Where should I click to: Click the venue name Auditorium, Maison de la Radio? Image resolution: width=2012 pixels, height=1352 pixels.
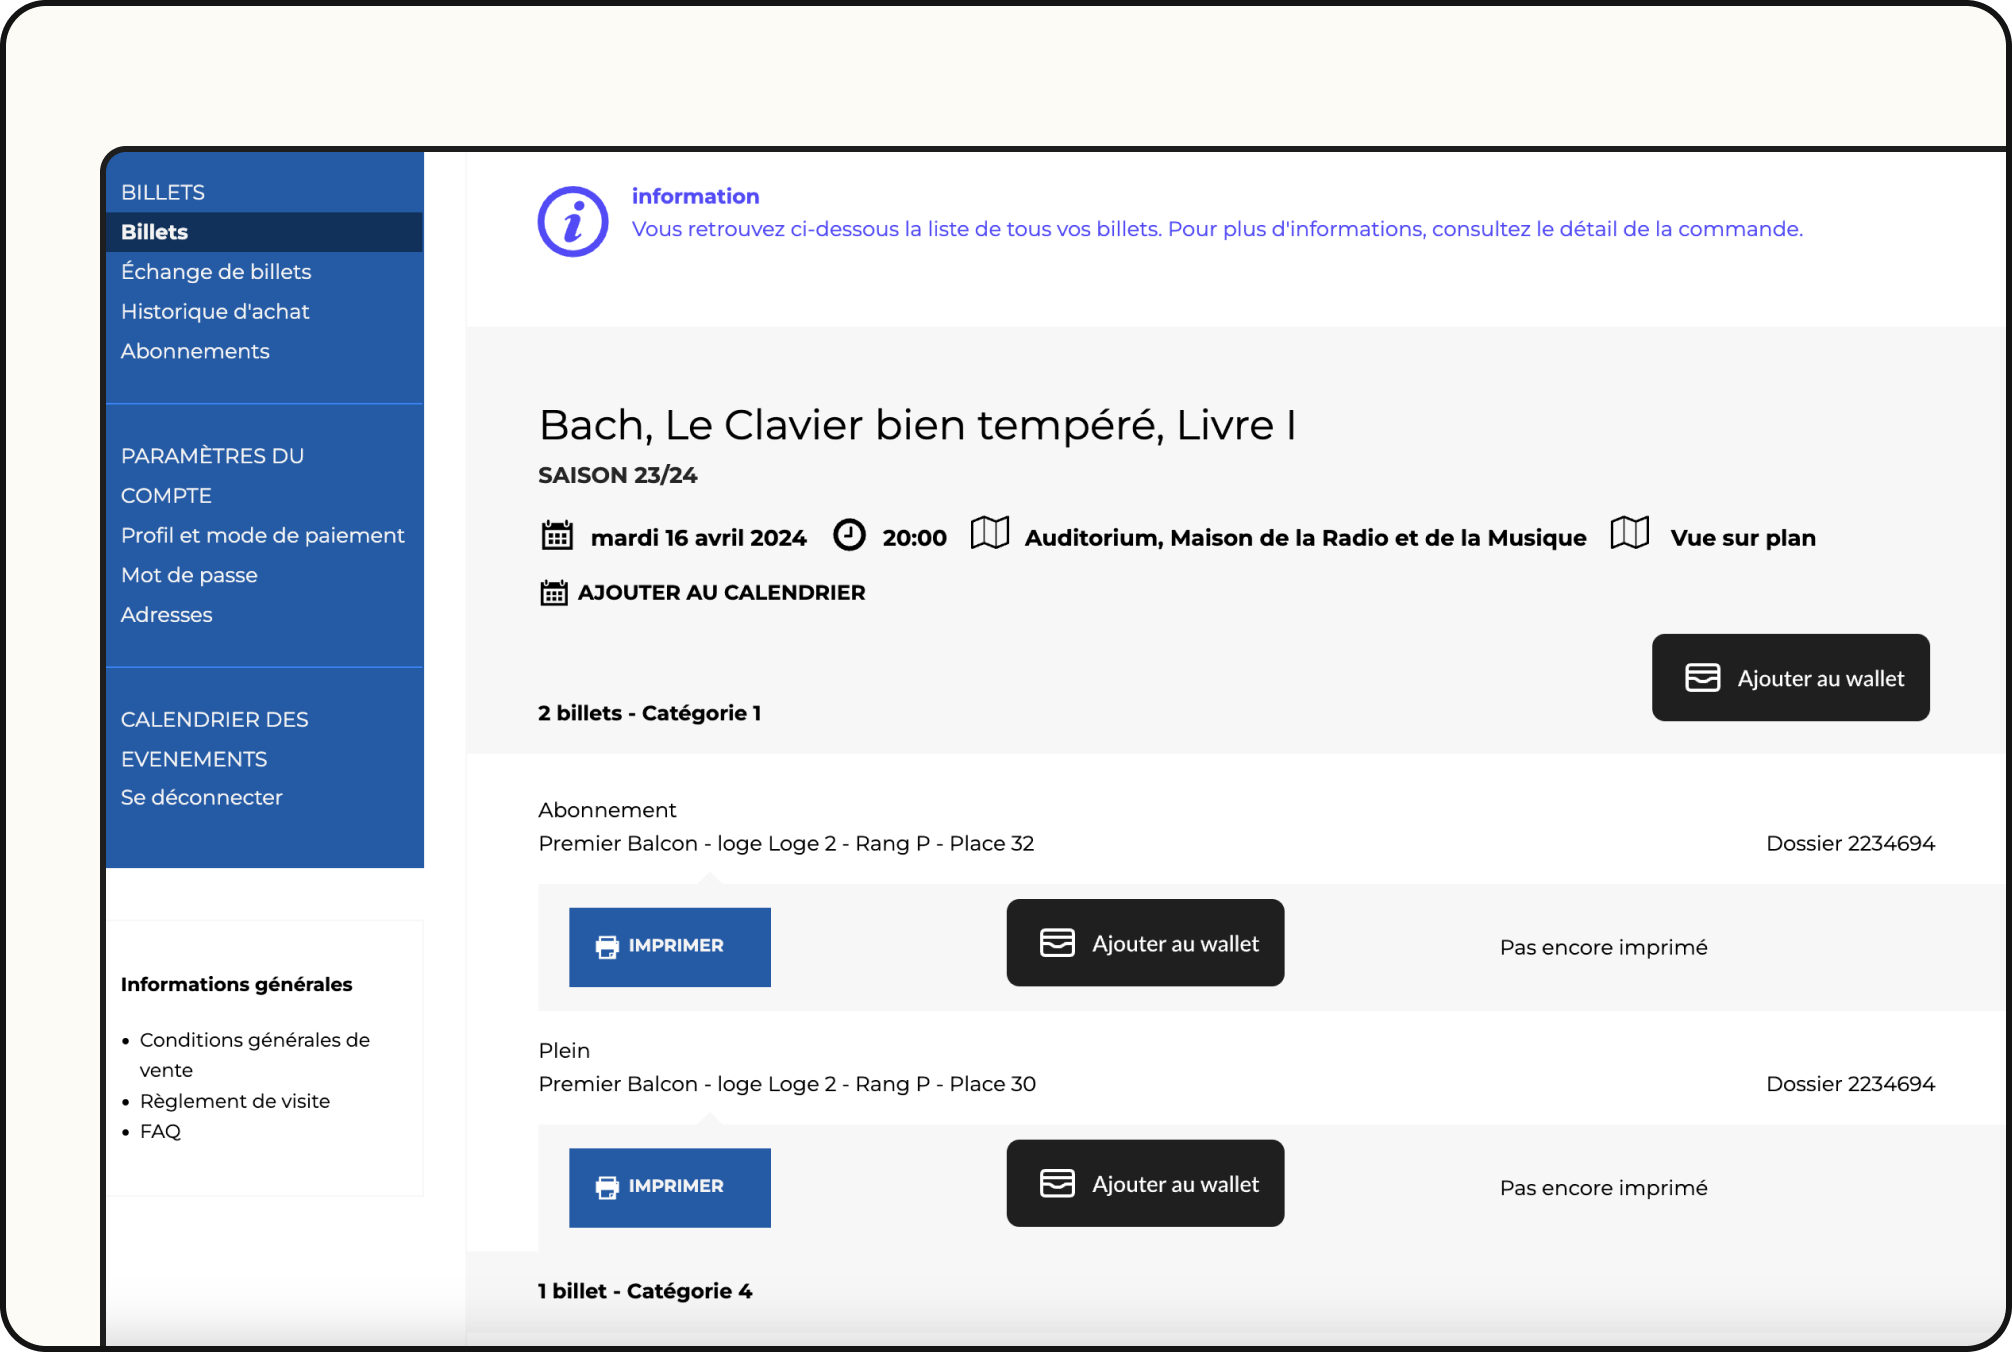tap(1305, 538)
